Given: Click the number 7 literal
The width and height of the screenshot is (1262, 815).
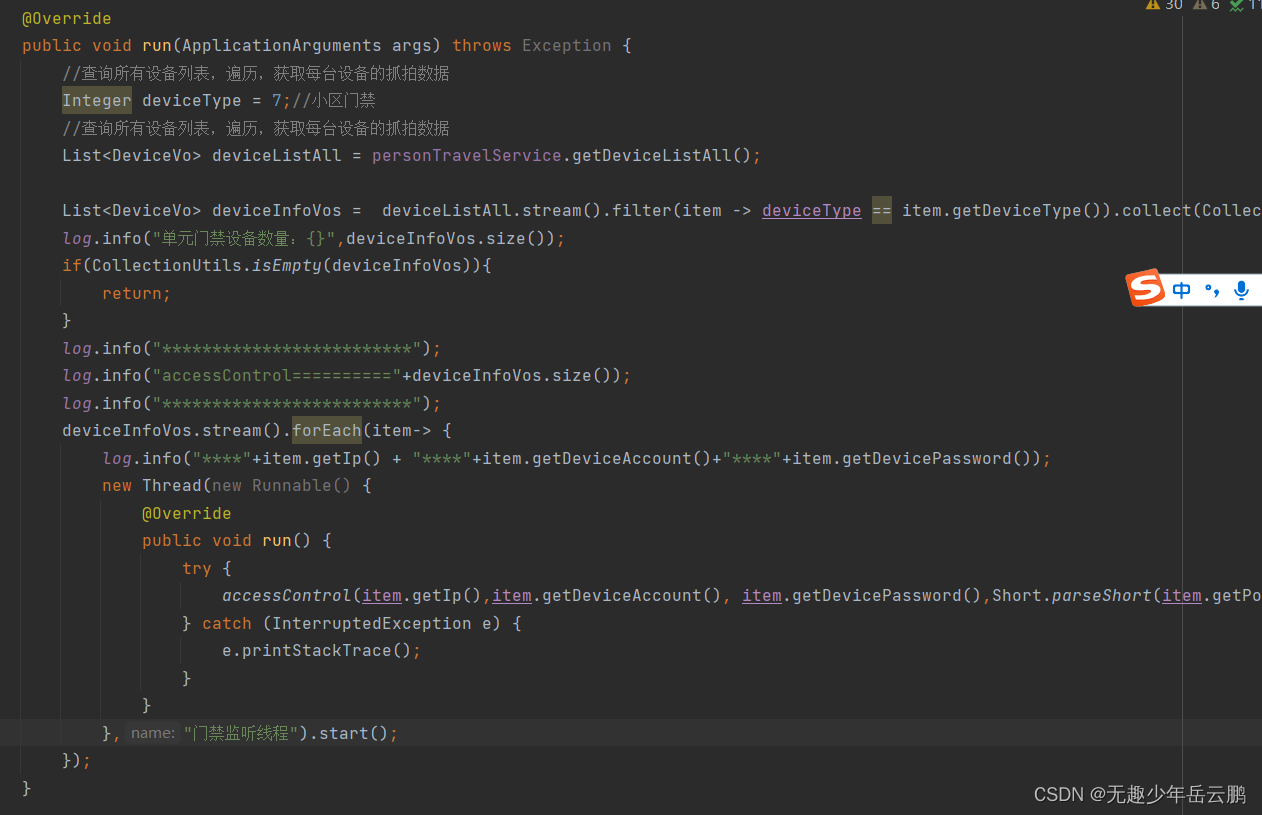Looking at the screenshot, I should coord(277,100).
